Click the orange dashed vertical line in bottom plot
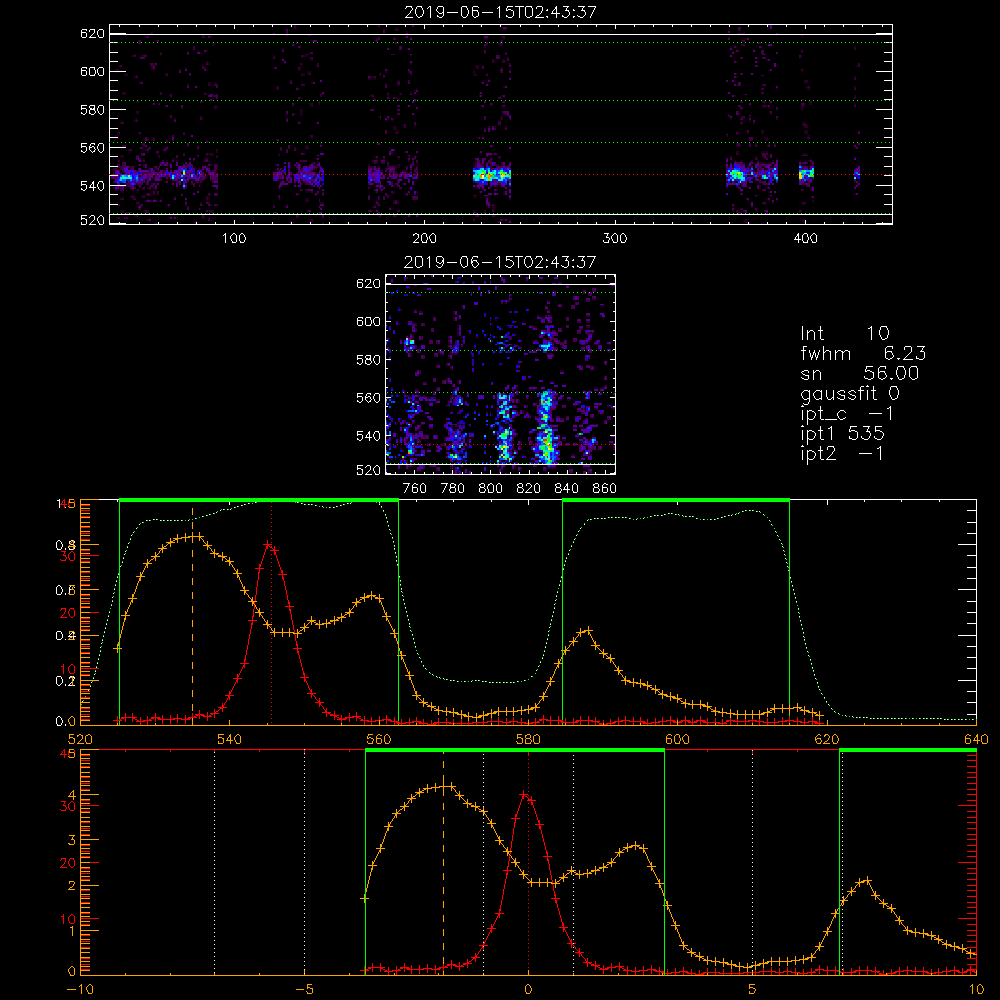Image resolution: width=1000 pixels, height=1000 pixels. click(444, 864)
